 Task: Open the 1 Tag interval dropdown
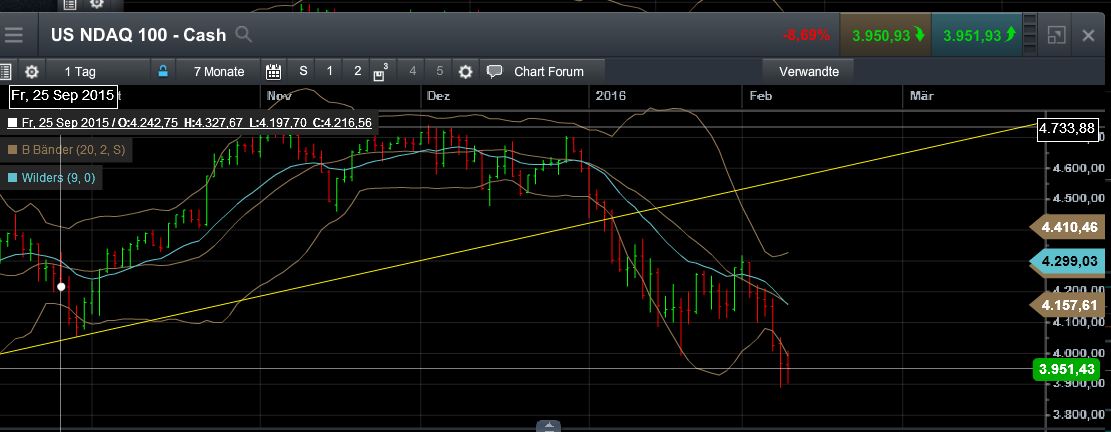tap(97, 72)
